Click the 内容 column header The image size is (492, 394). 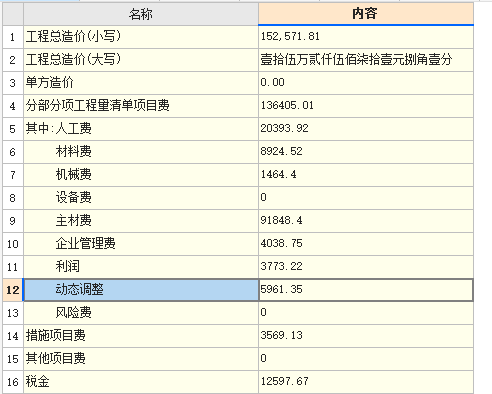tap(366, 14)
